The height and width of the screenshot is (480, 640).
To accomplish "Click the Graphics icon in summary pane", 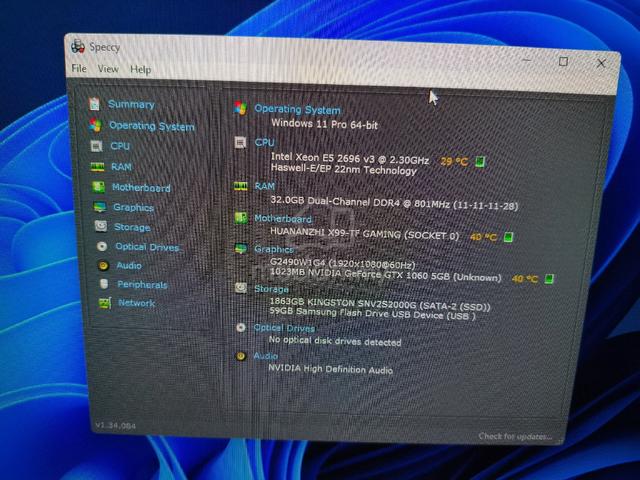I will 240,248.
